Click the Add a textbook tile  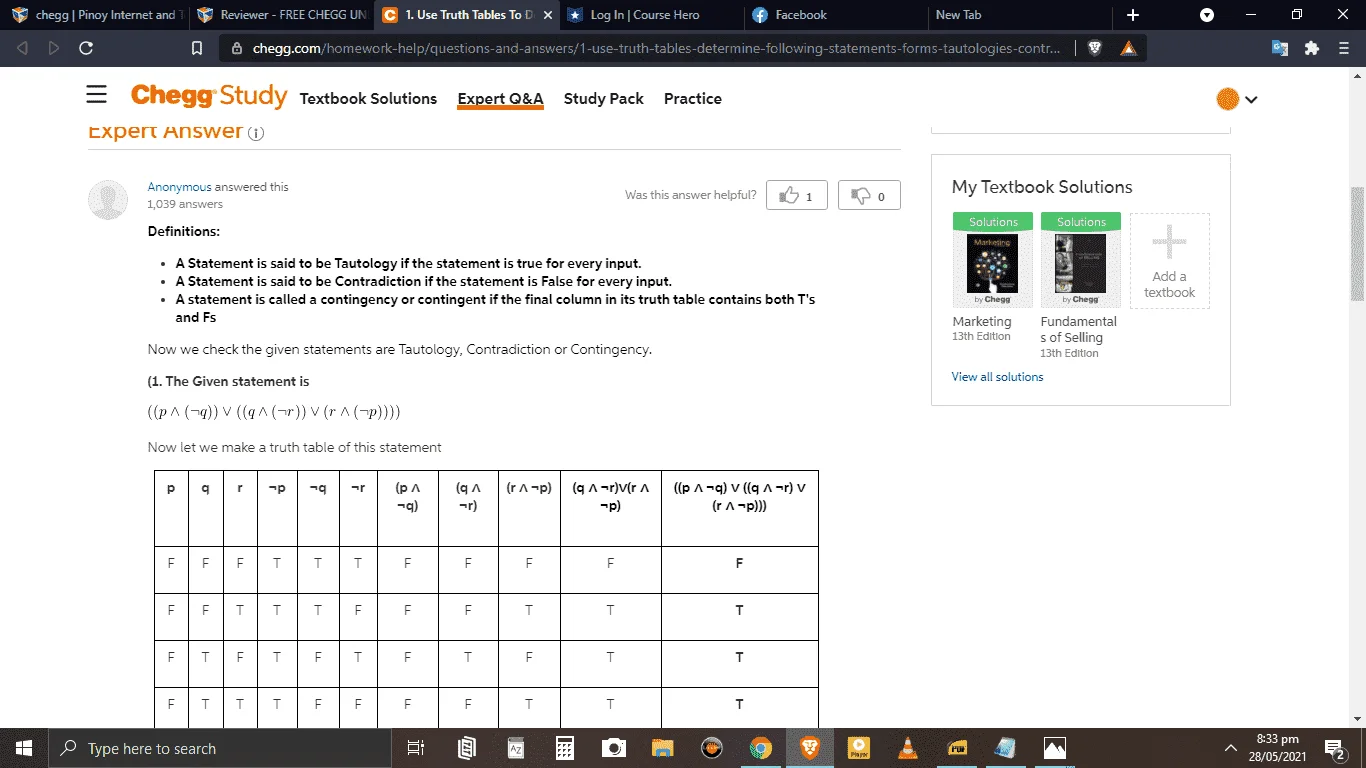point(1169,260)
